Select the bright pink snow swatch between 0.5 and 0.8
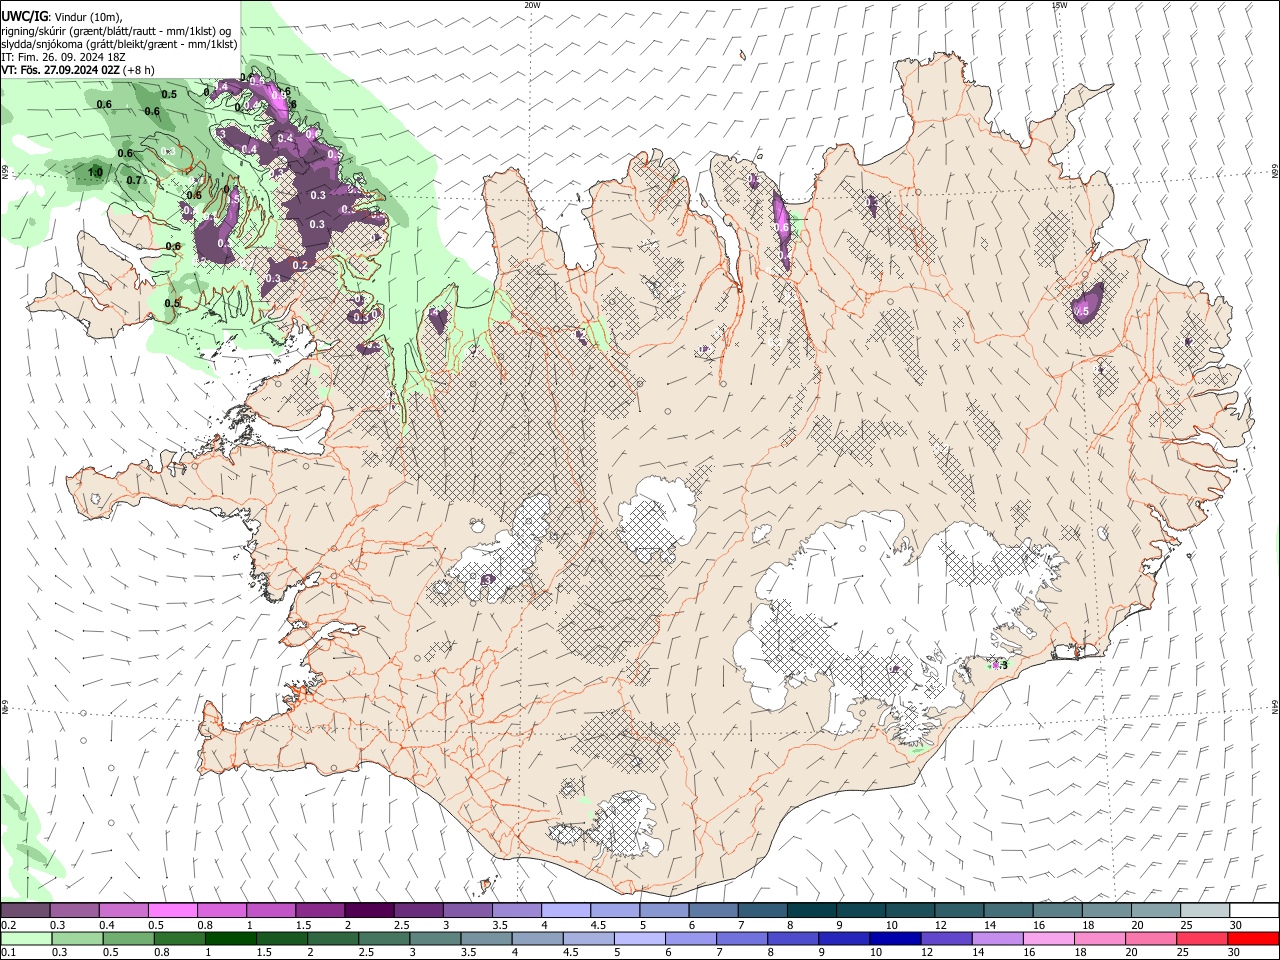This screenshot has height=960, width=1280. (x=173, y=910)
